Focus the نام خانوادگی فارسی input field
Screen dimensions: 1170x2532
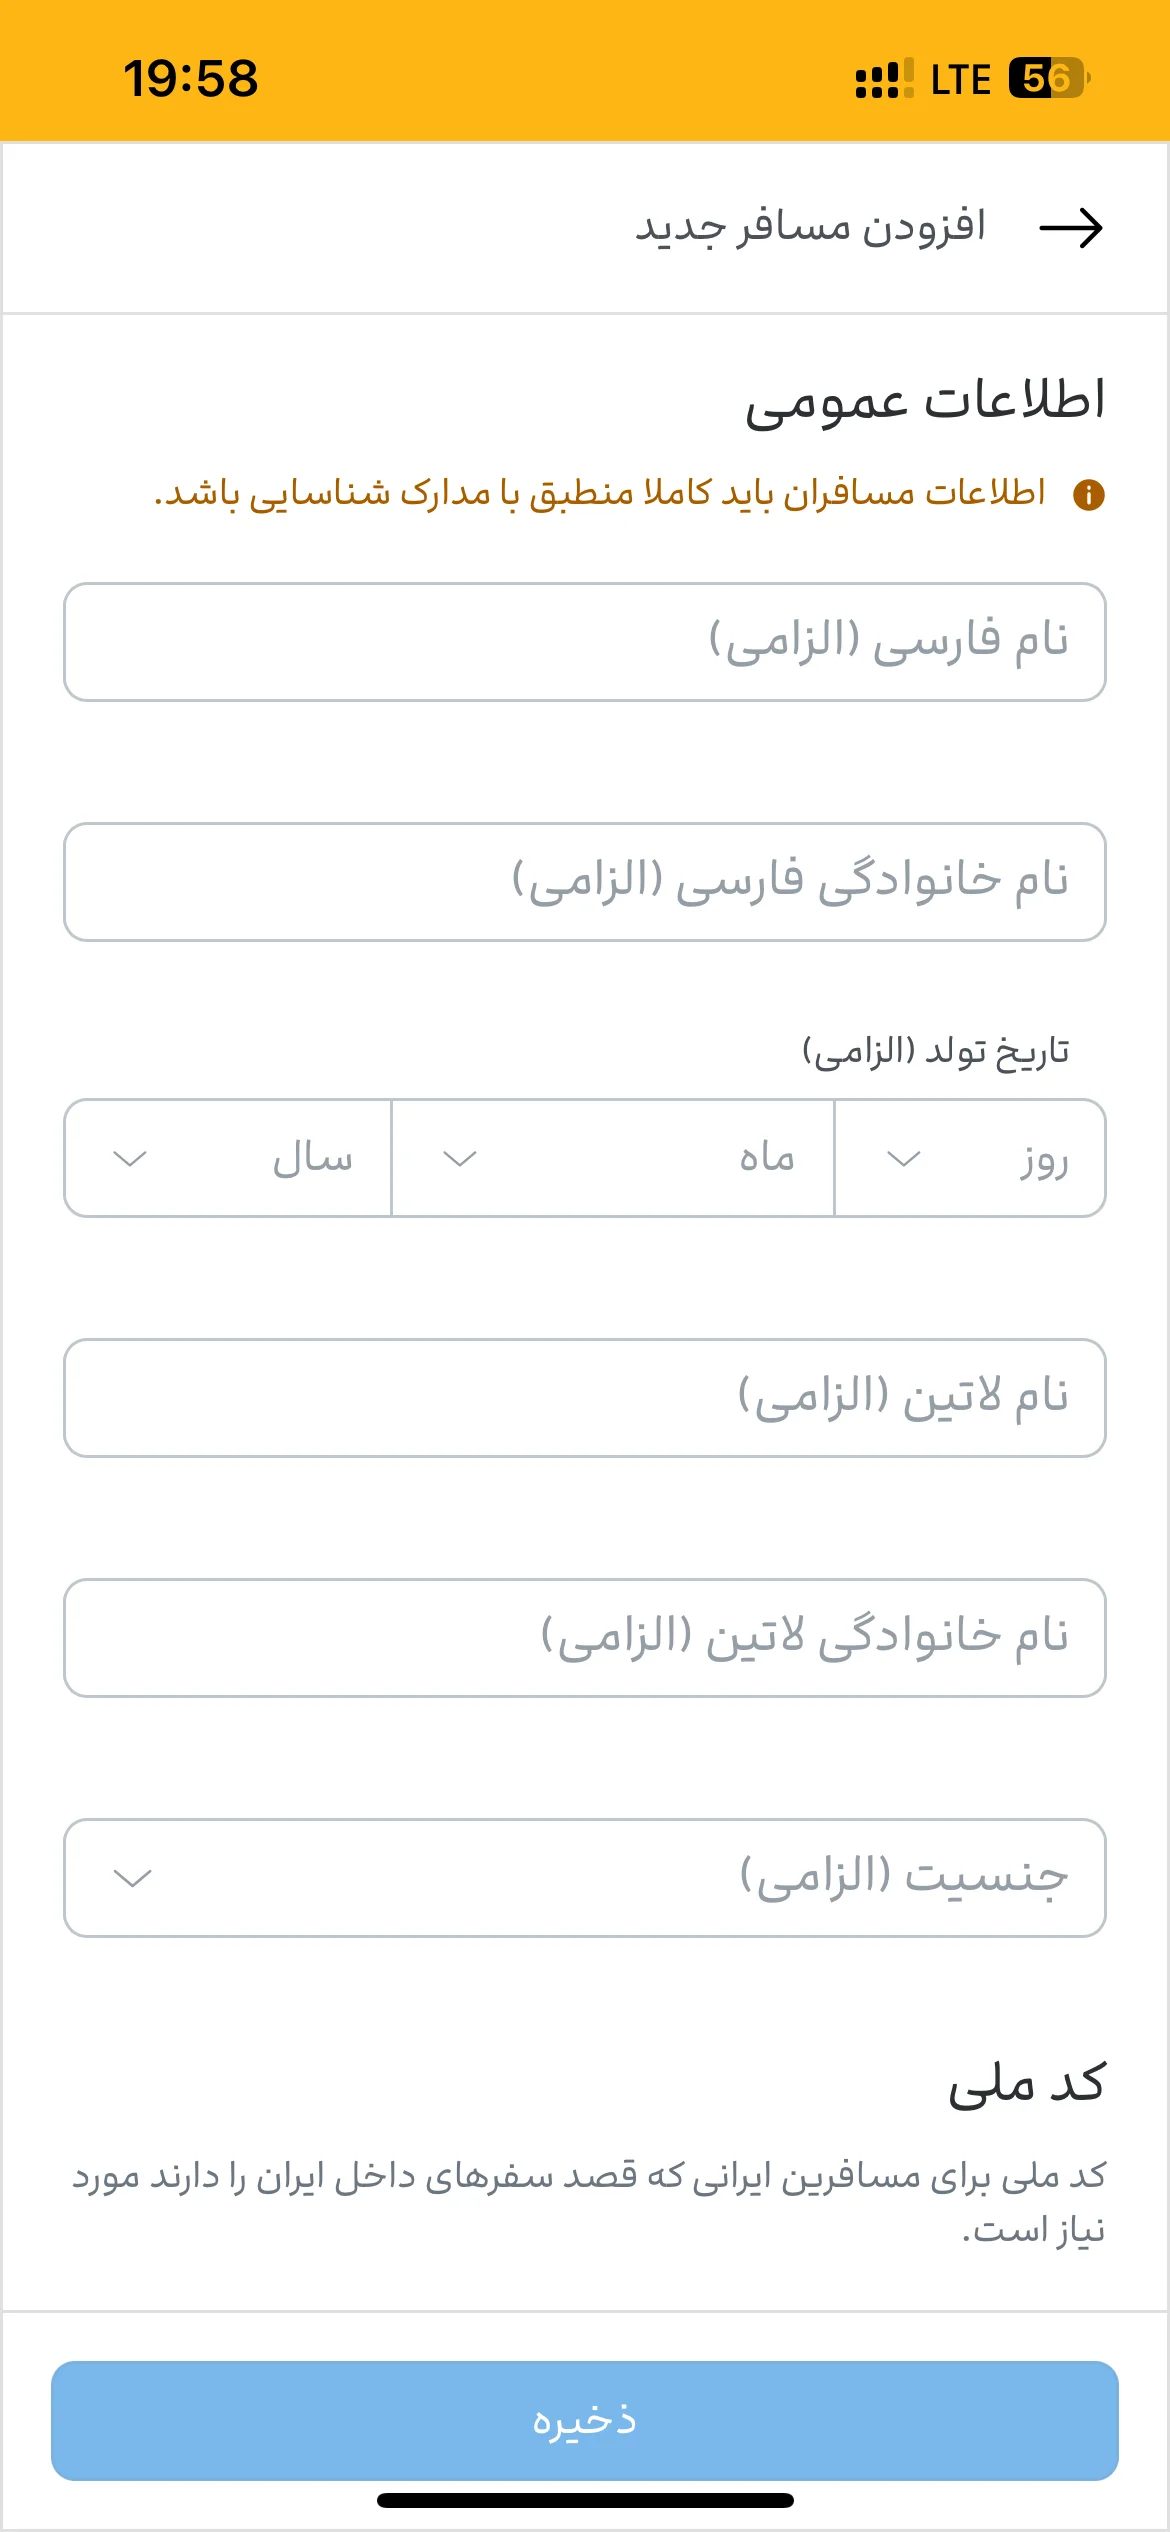[x=585, y=882]
